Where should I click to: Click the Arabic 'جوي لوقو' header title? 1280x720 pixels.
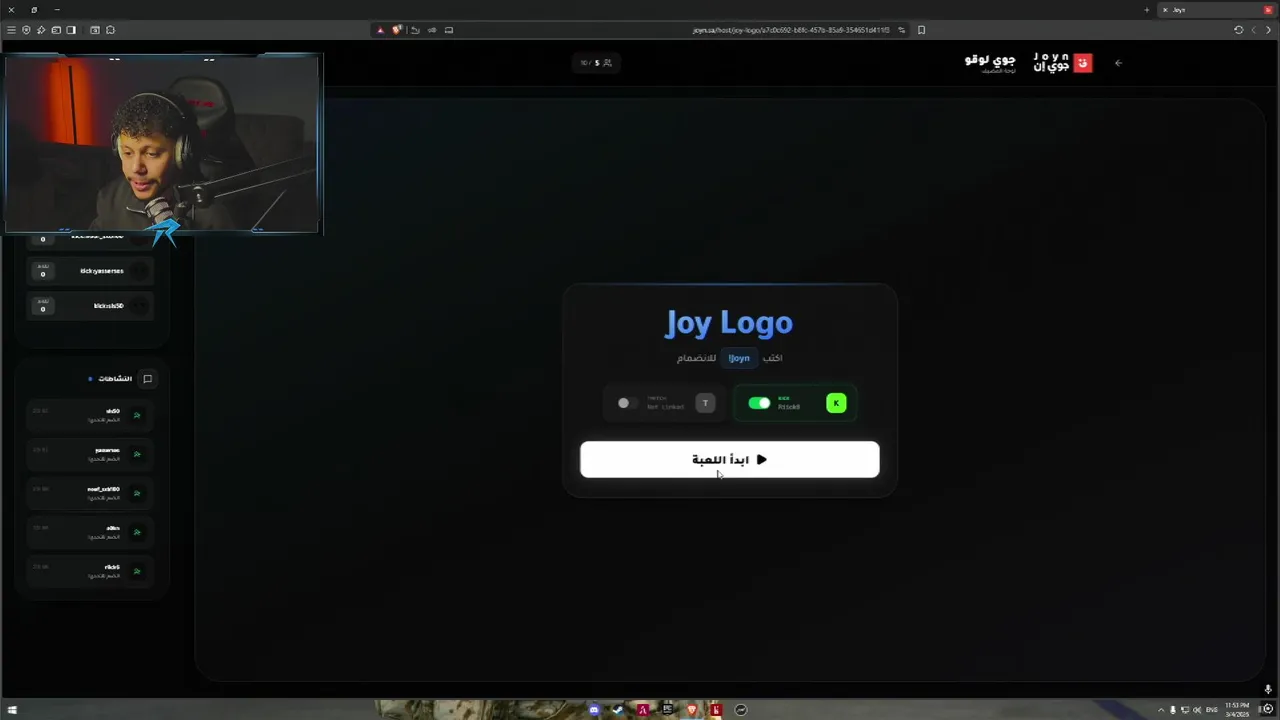click(x=990, y=61)
